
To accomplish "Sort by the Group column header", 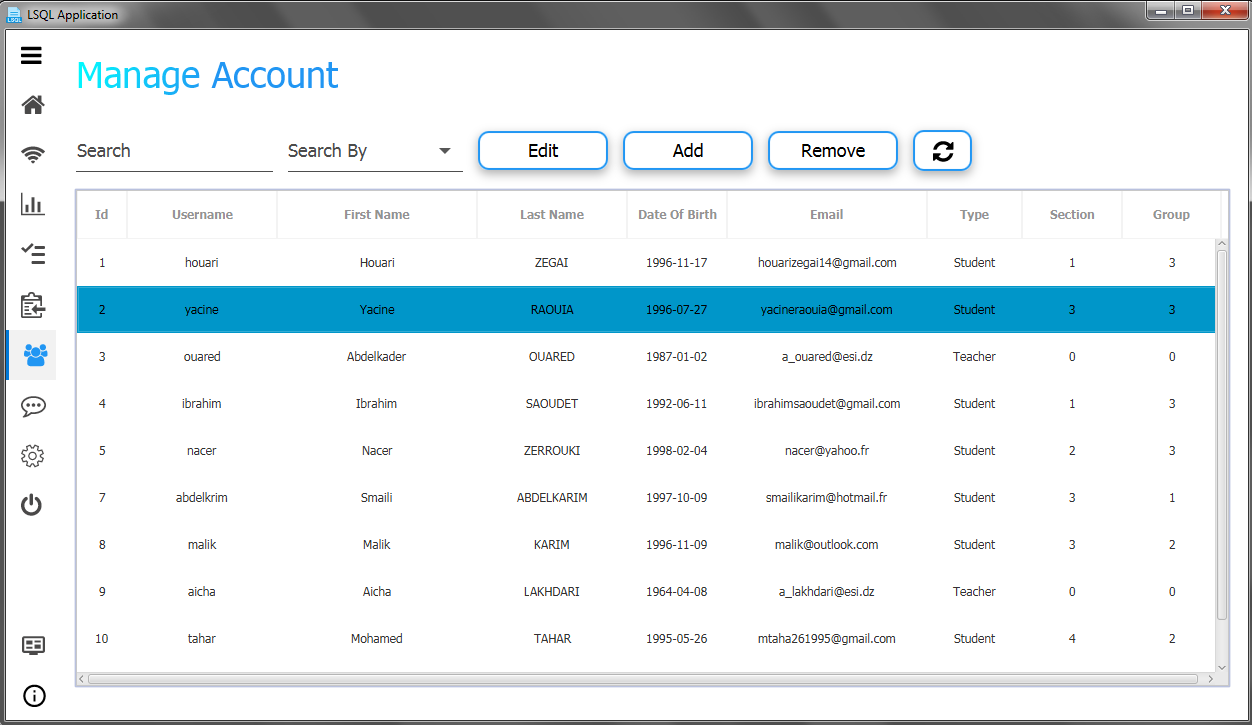I will coord(1171,215).
